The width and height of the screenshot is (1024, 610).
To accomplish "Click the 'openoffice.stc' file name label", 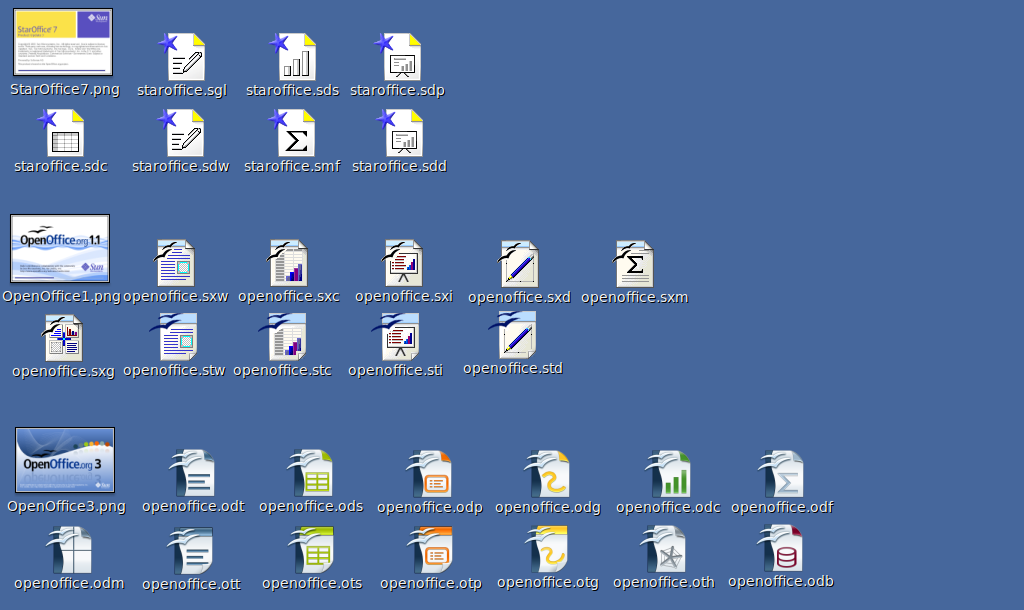I will (283, 370).
